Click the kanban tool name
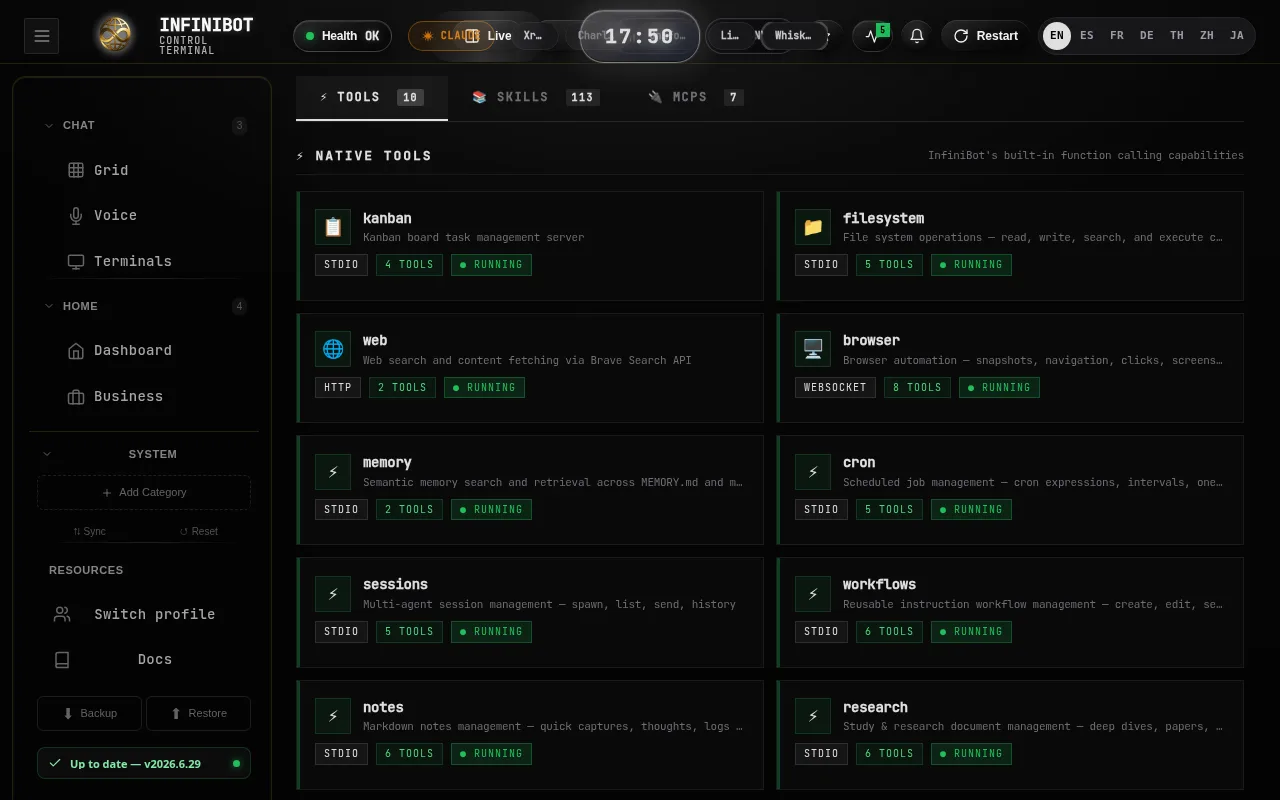The image size is (1280, 800). coord(387,218)
